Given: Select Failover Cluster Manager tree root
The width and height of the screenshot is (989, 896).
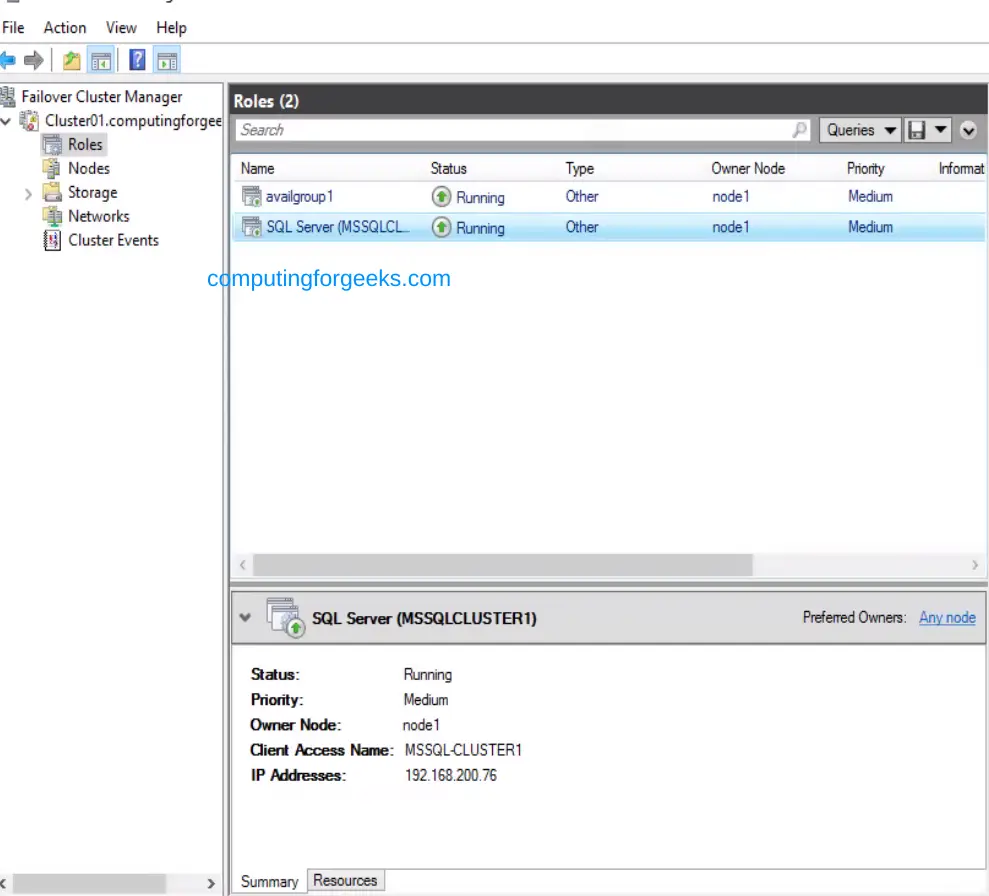Looking at the screenshot, I should click(x=102, y=96).
